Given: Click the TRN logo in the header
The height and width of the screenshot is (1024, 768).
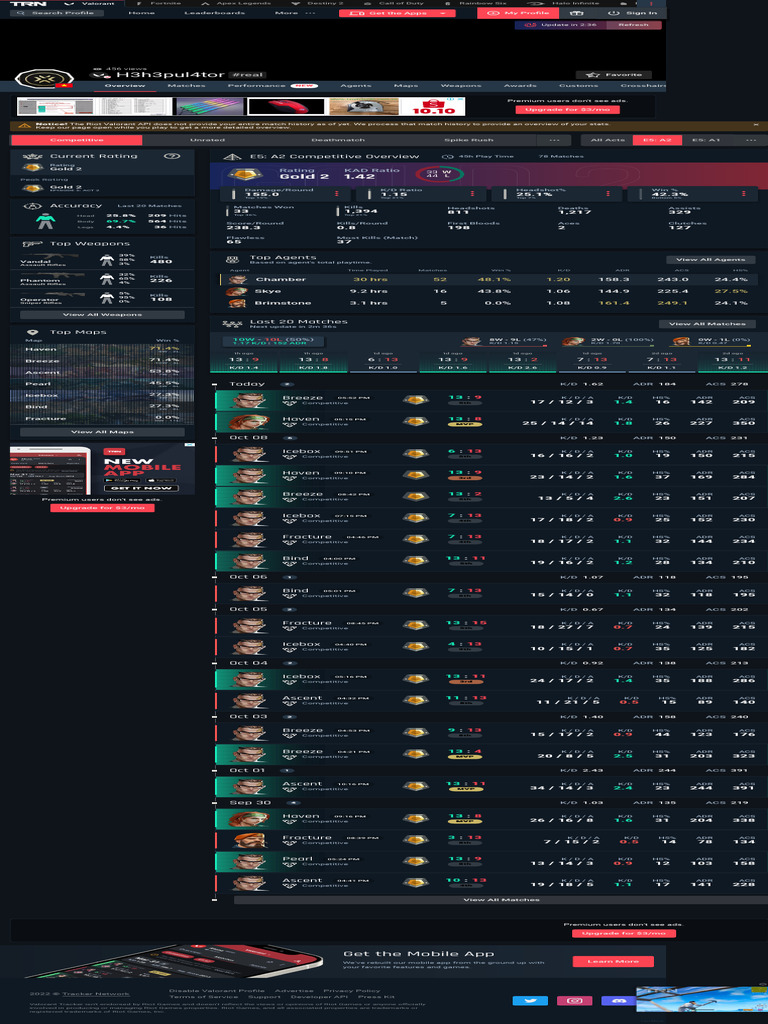Looking at the screenshot, I should [27, 3].
